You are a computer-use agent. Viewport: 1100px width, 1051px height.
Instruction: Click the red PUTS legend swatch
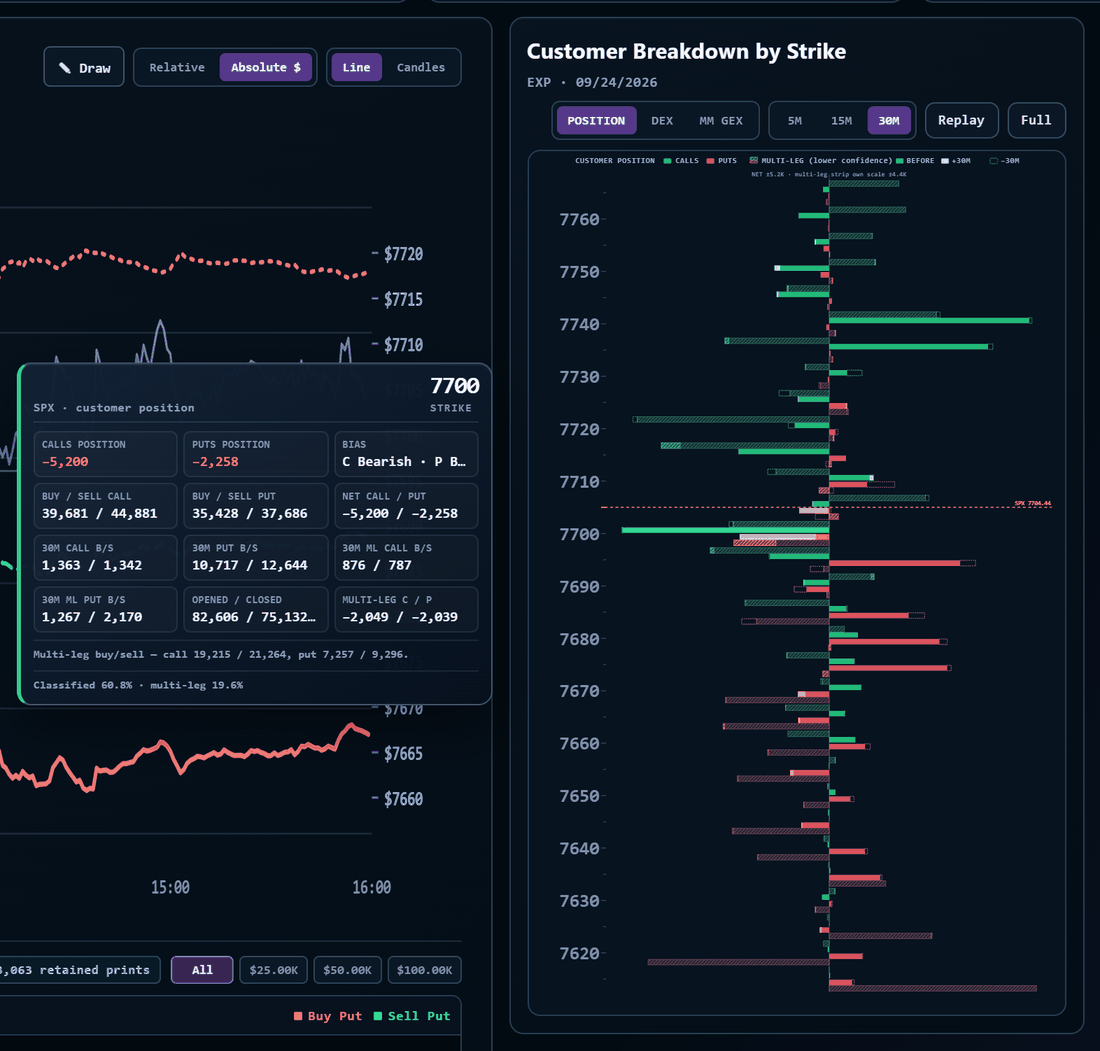711,161
